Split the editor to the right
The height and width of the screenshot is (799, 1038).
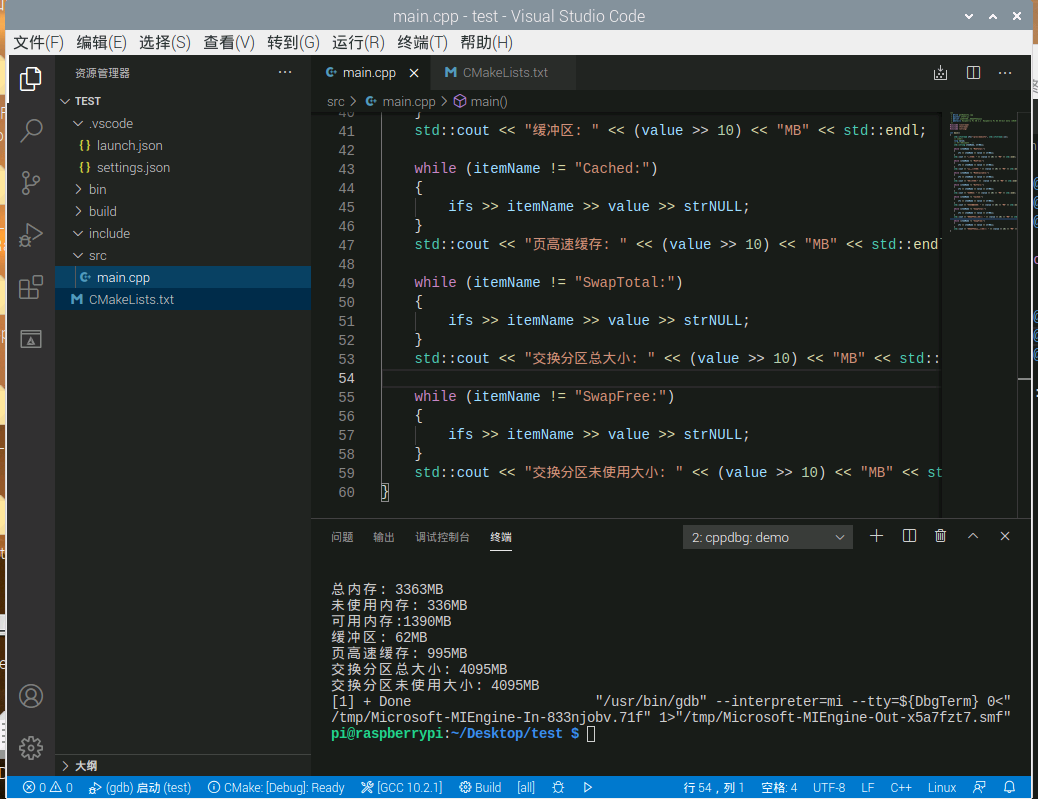[973, 73]
